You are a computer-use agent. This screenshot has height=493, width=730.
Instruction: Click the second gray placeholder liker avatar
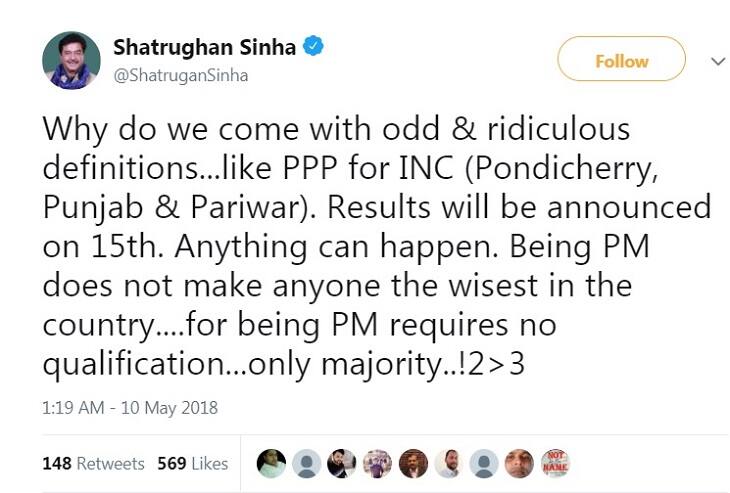pos(483,462)
